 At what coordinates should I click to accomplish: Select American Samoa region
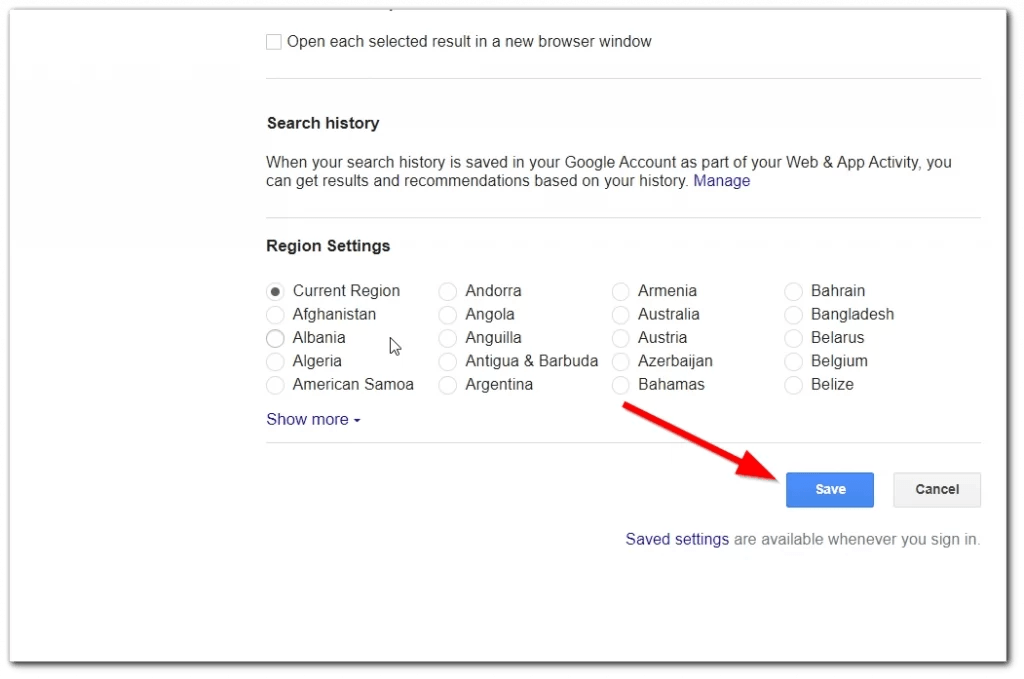coord(275,384)
